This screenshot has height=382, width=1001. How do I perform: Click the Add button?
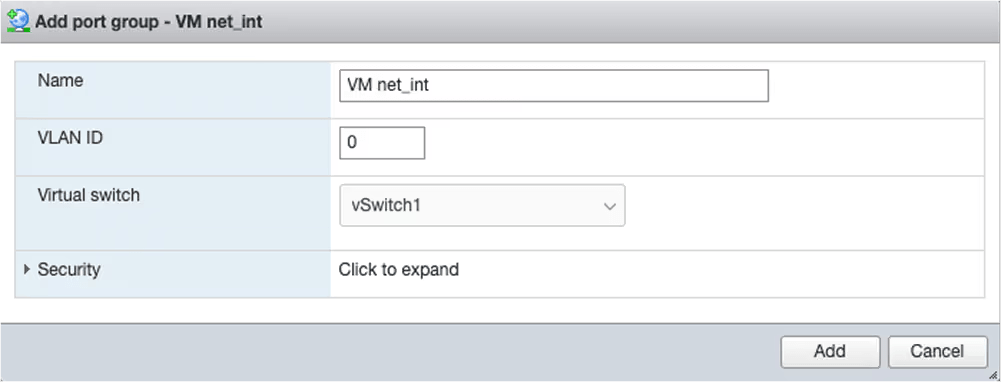(x=830, y=351)
